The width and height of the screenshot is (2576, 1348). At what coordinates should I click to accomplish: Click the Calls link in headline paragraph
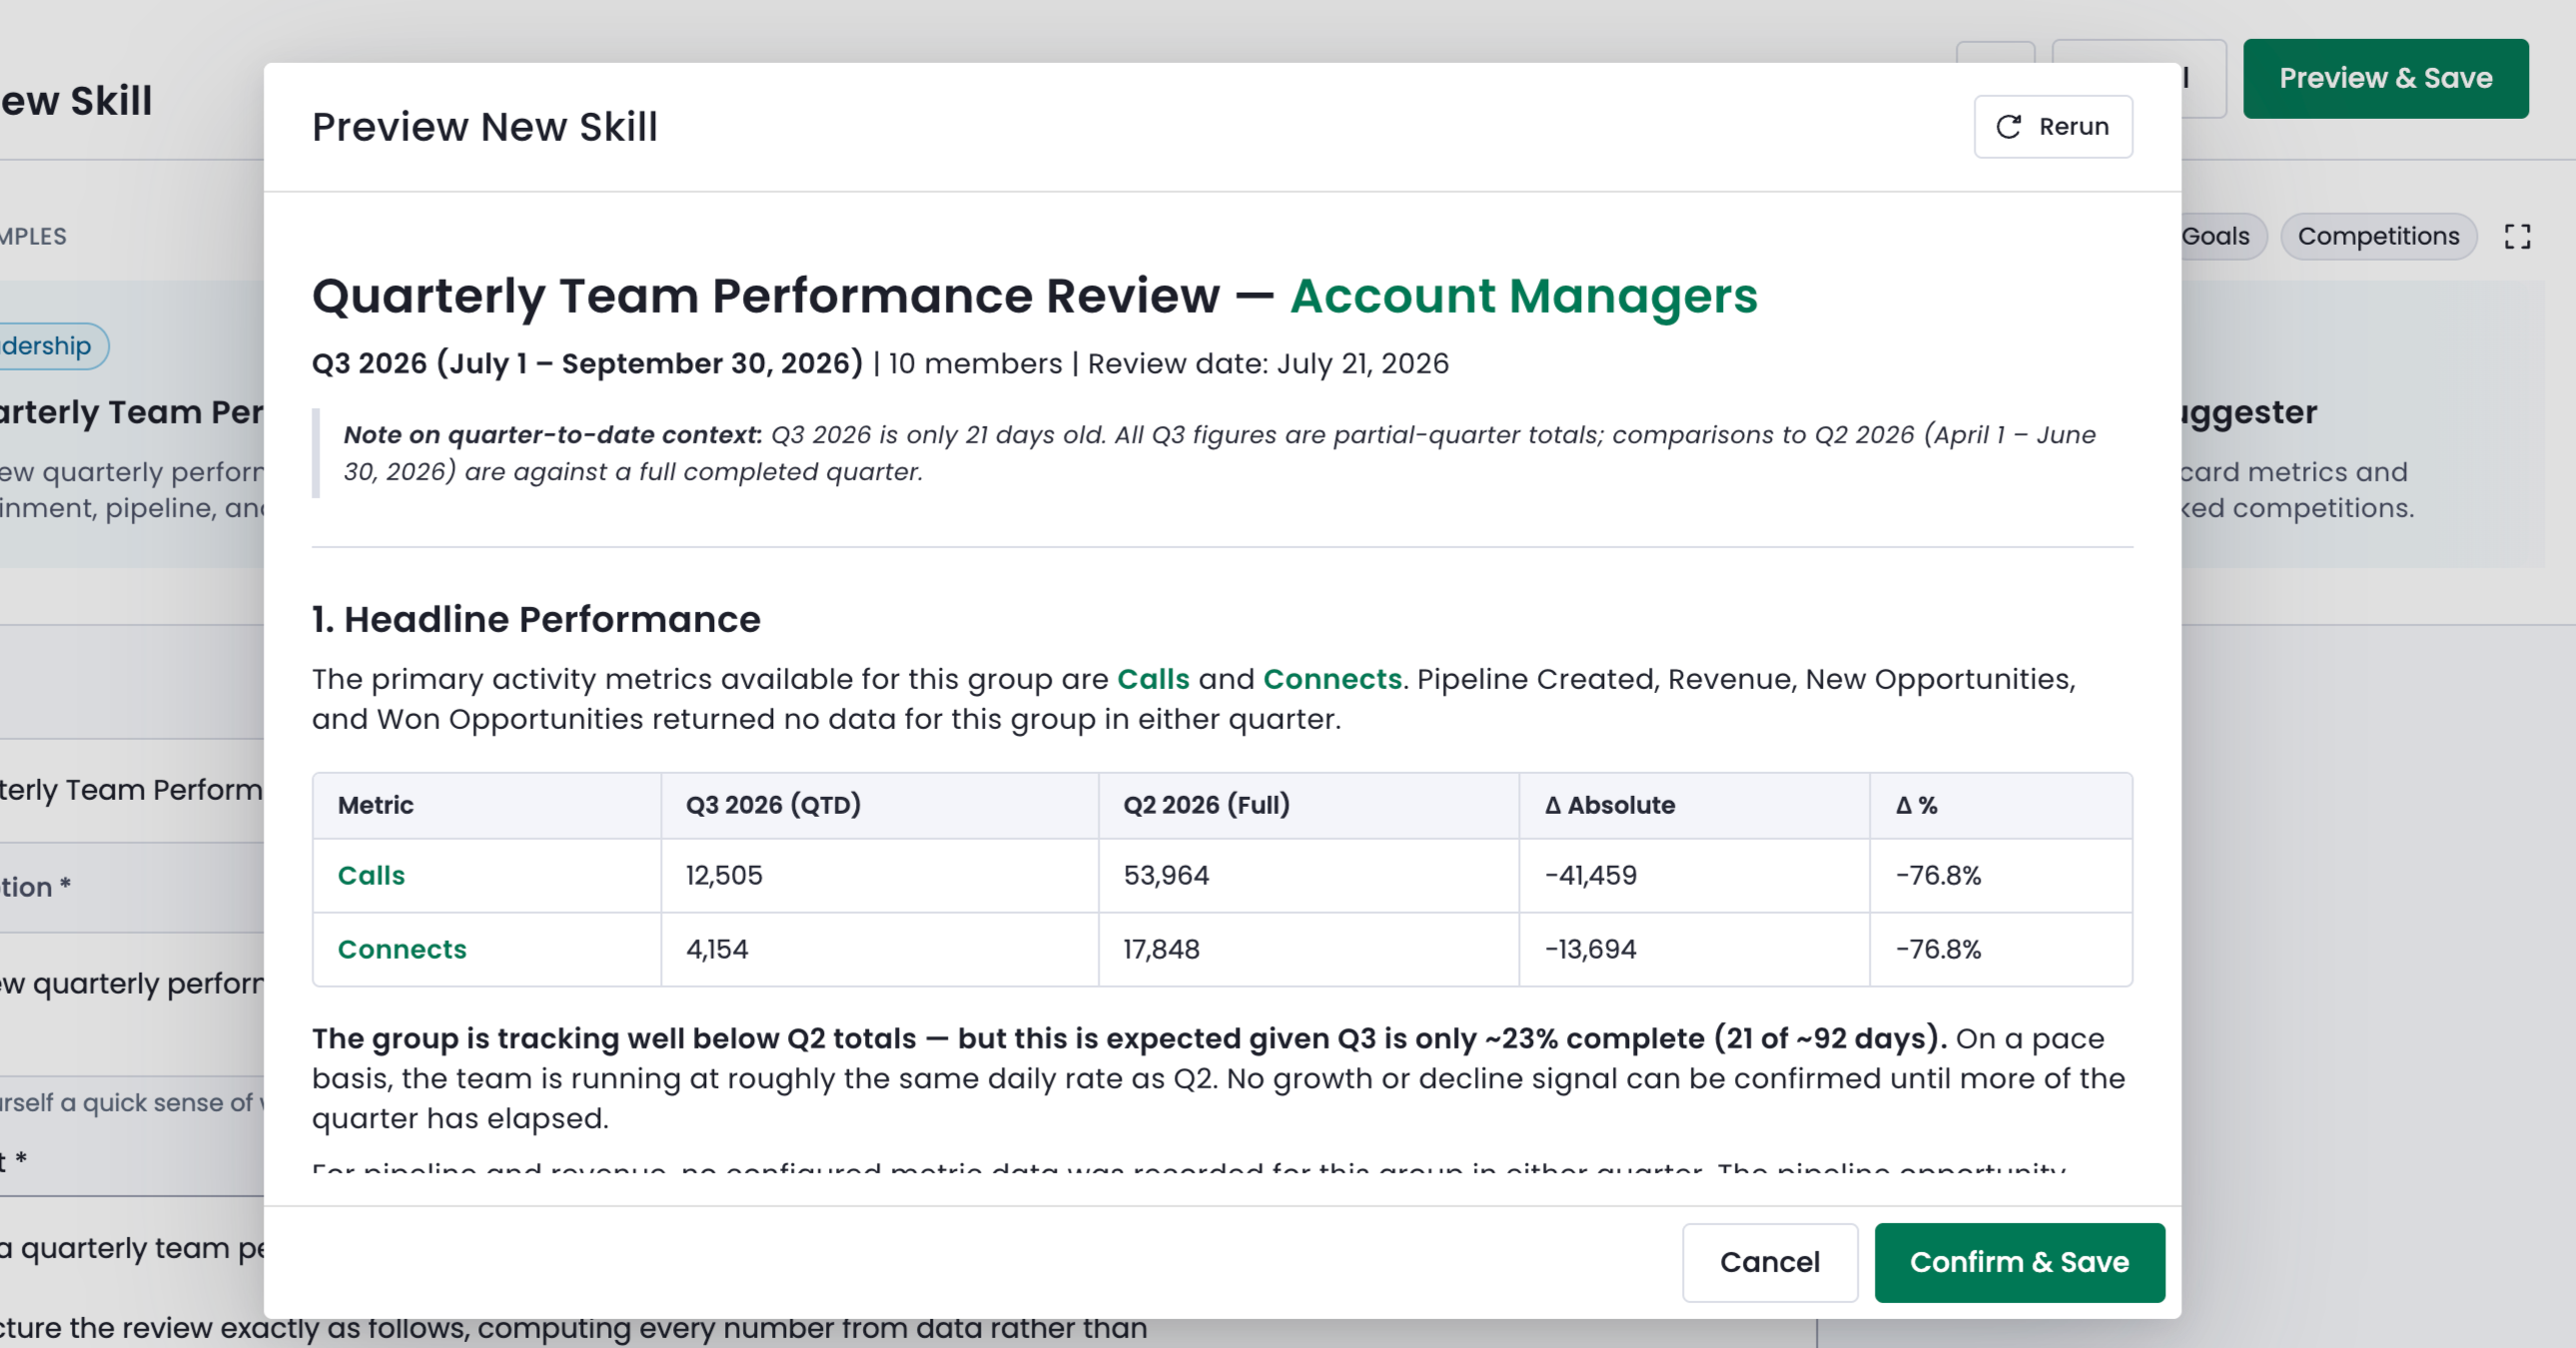1153,679
